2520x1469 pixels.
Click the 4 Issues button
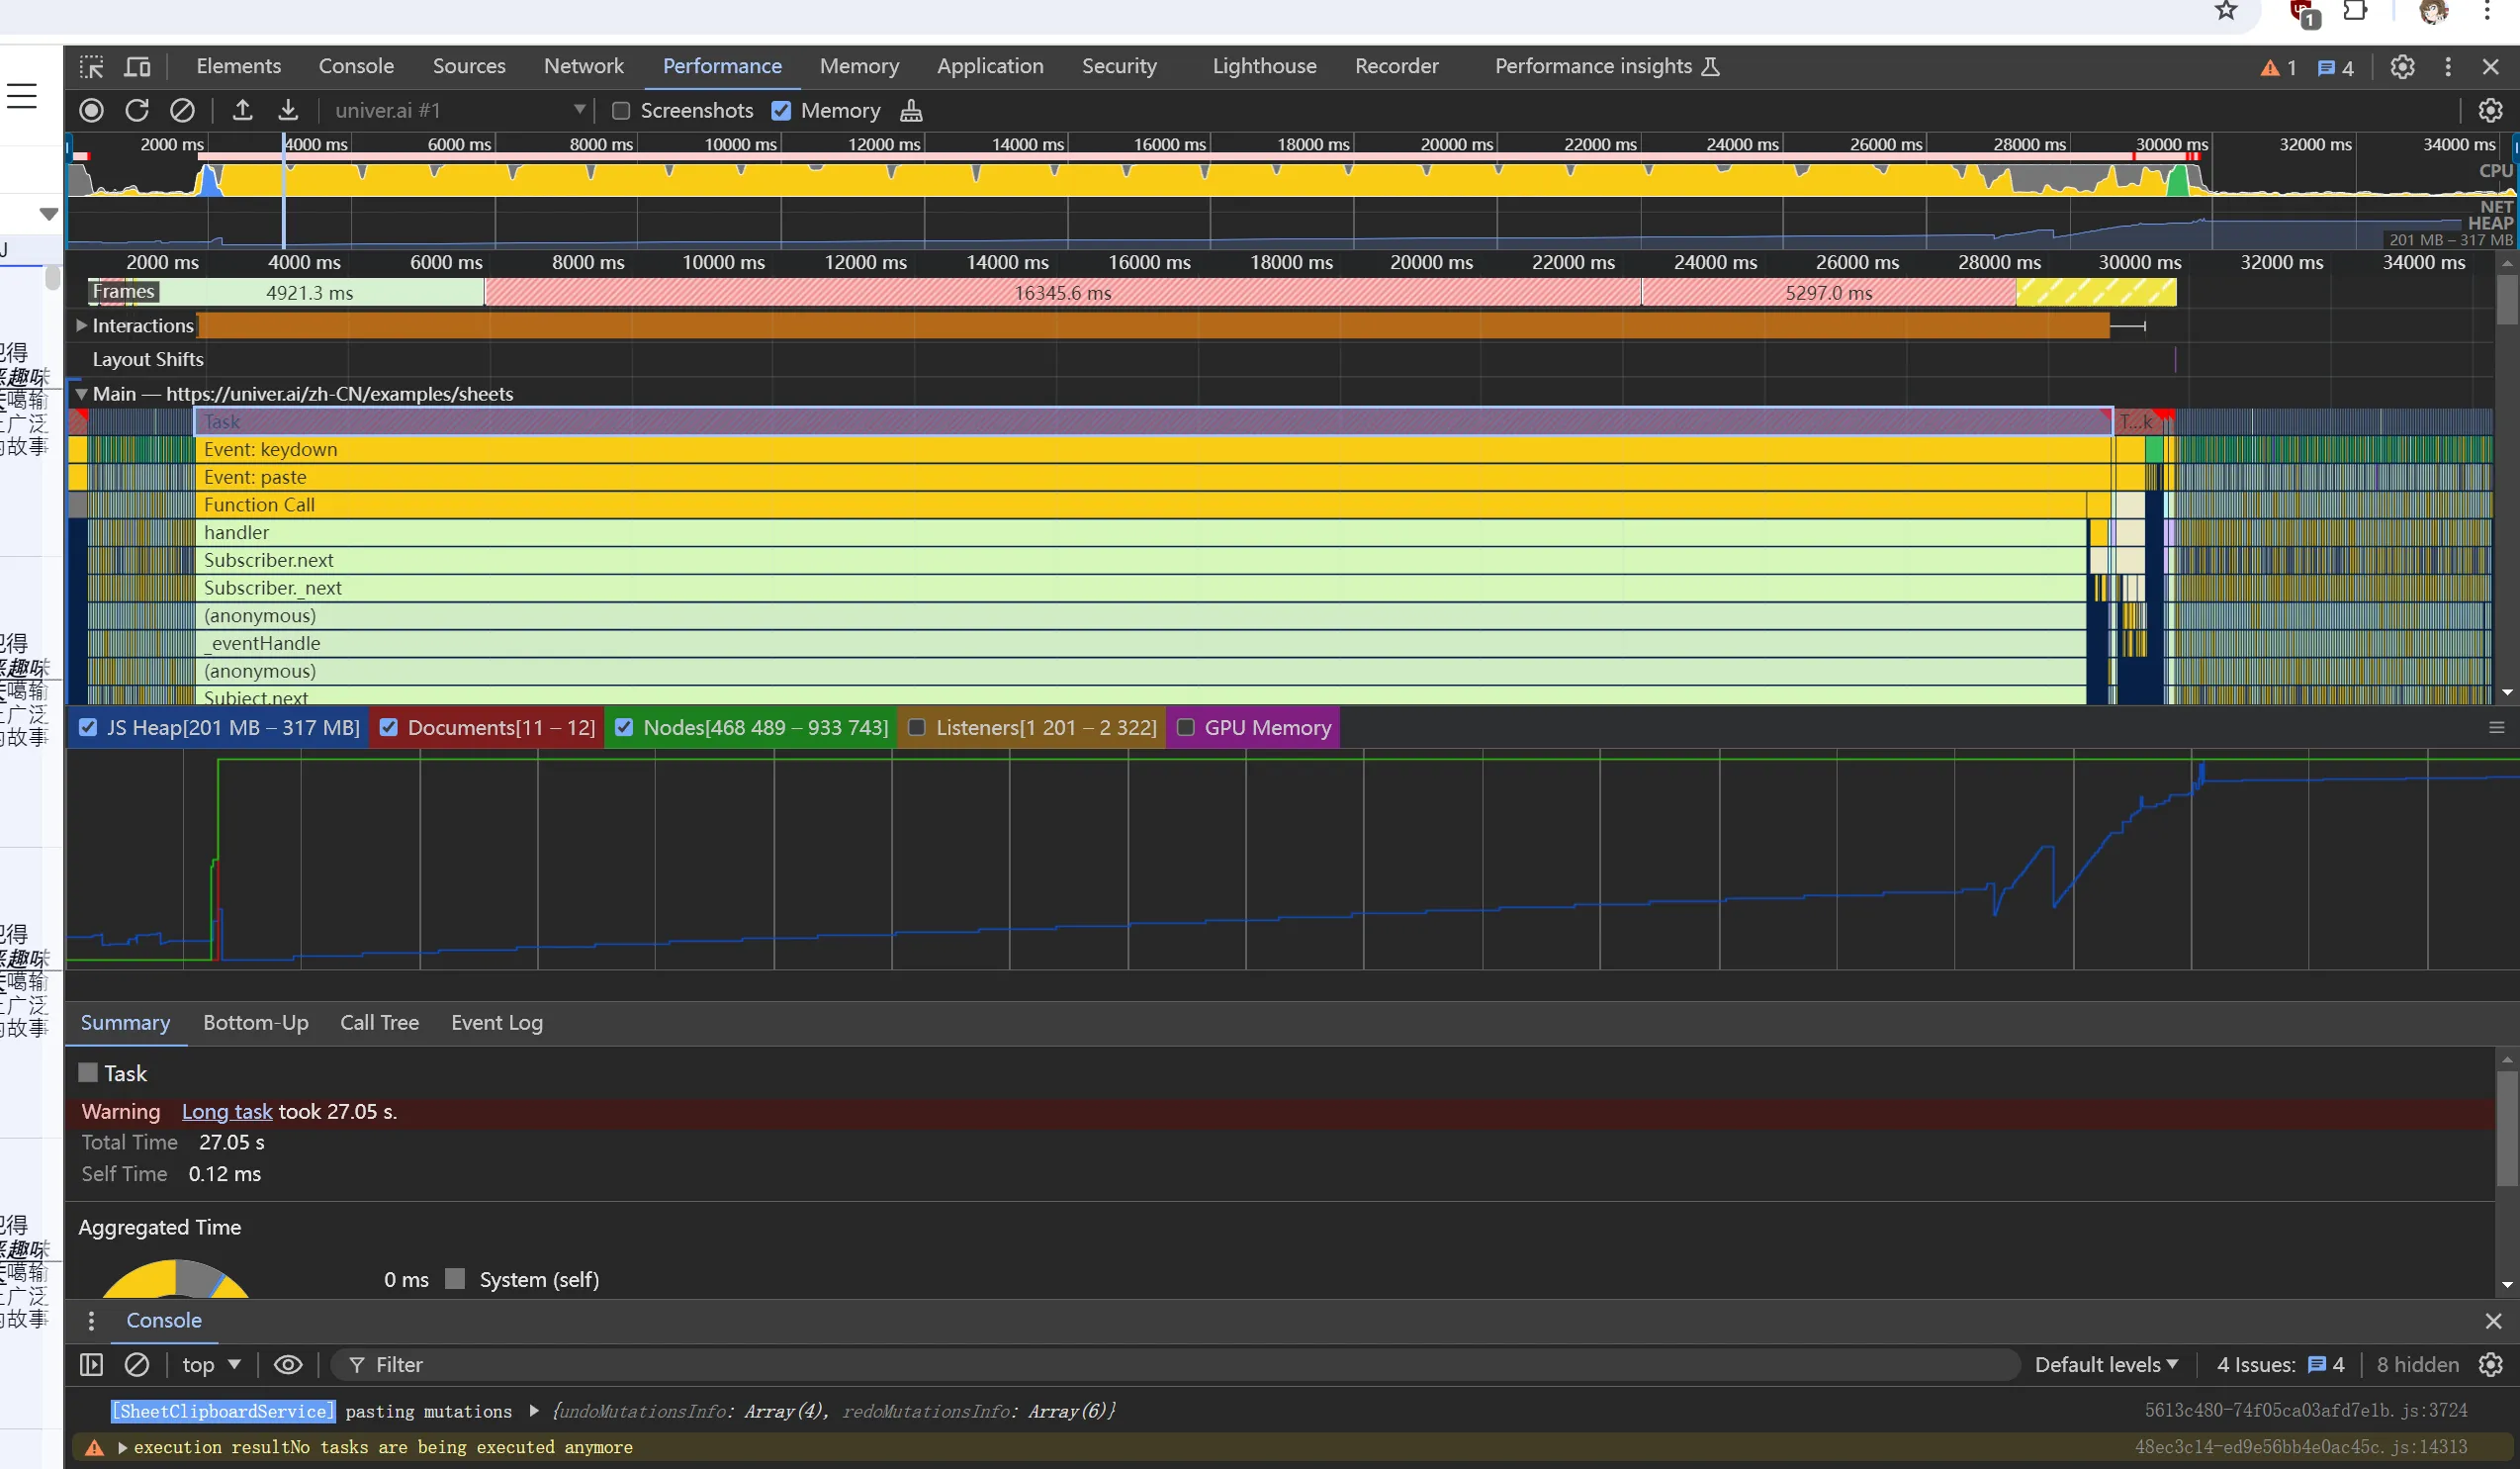coord(2279,1365)
